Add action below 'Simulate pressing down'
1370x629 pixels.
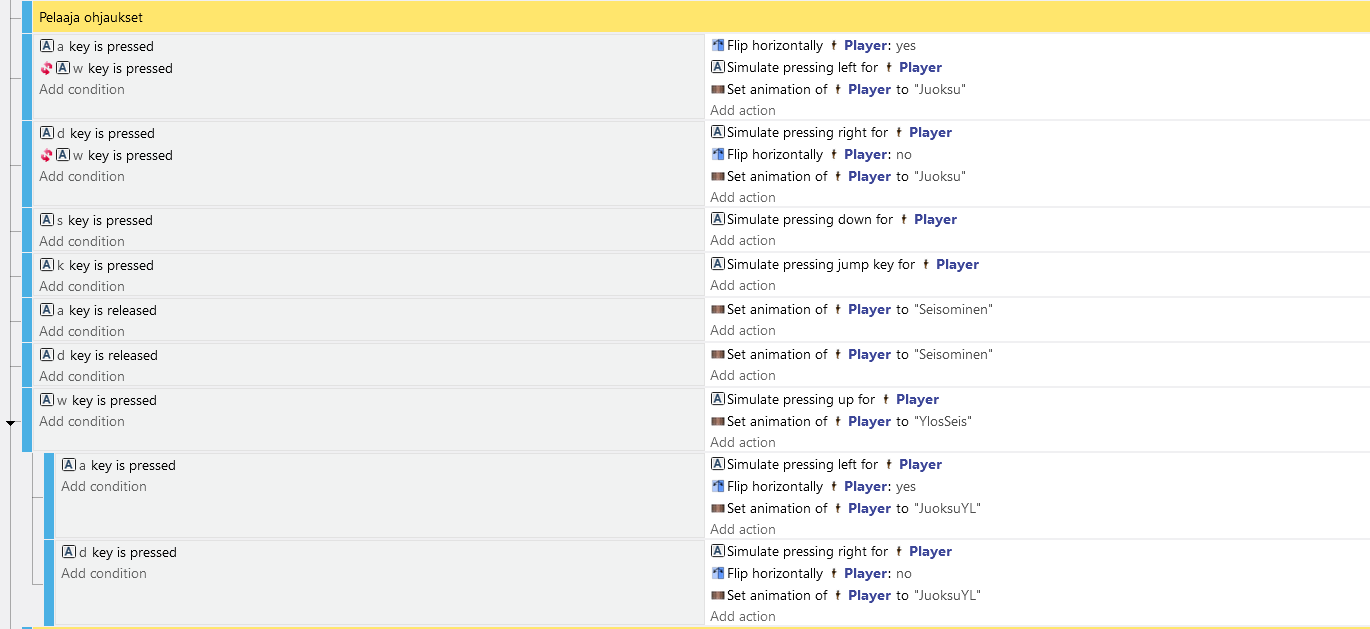[x=743, y=240]
